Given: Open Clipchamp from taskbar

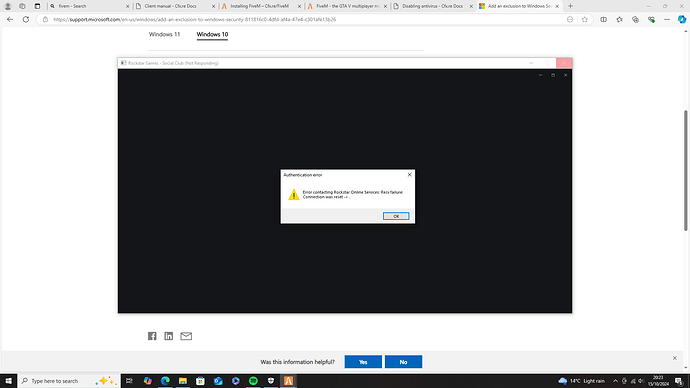Looking at the screenshot, I should 235,381.
